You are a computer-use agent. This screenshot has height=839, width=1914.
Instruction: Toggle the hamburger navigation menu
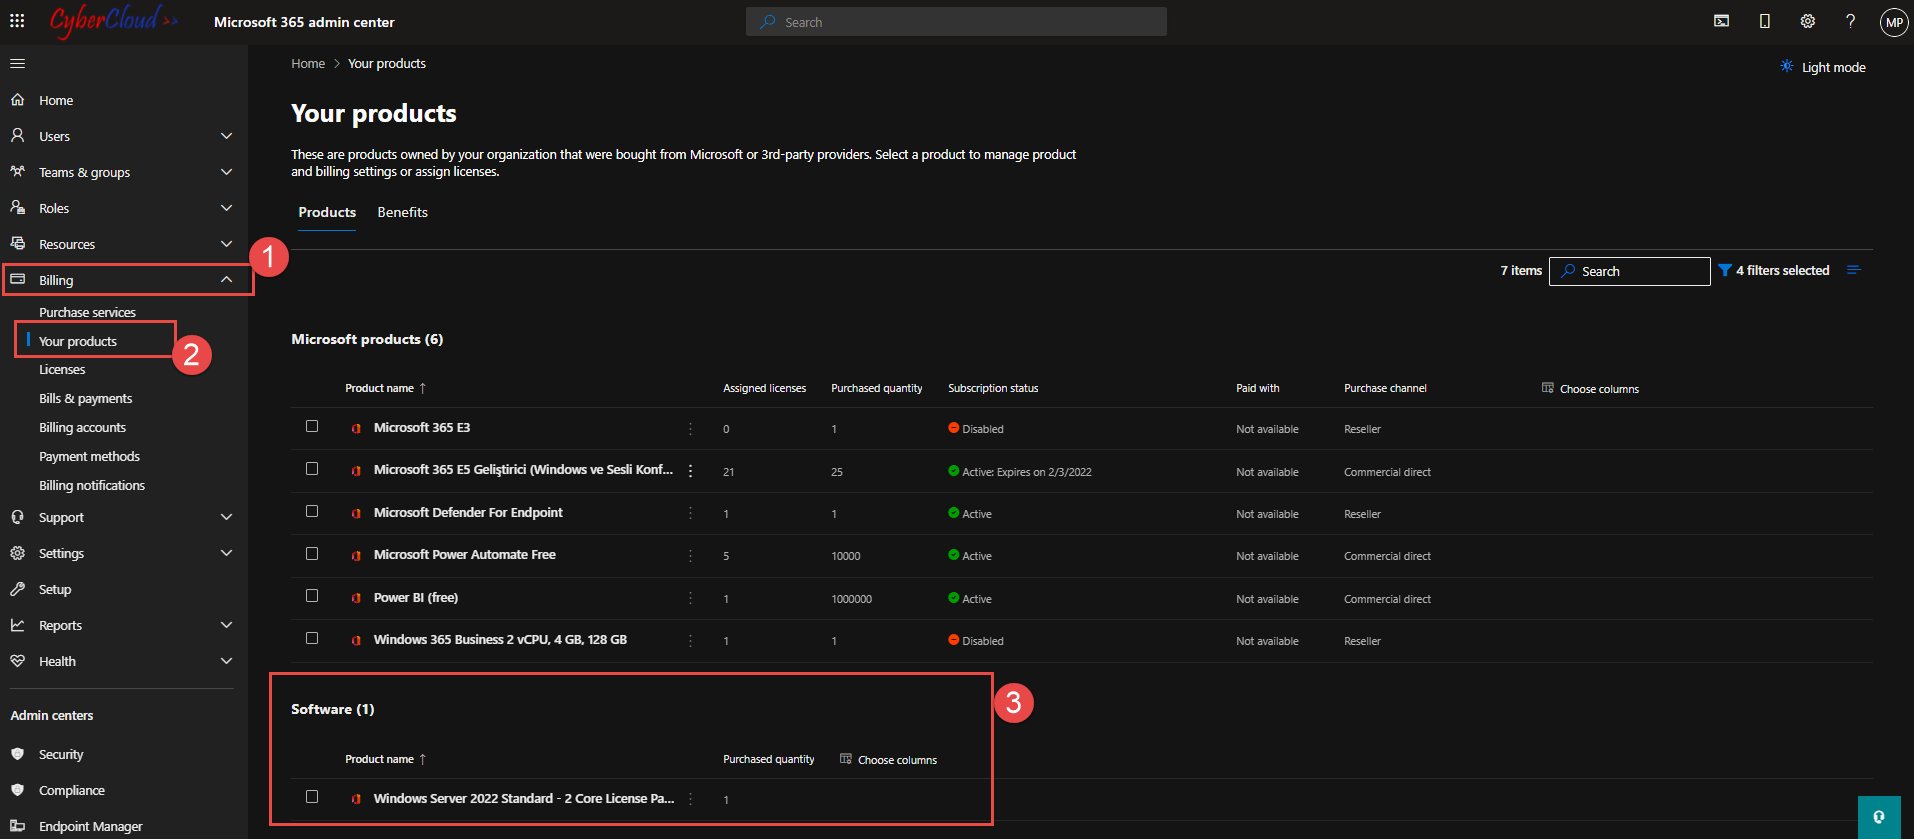[17, 64]
